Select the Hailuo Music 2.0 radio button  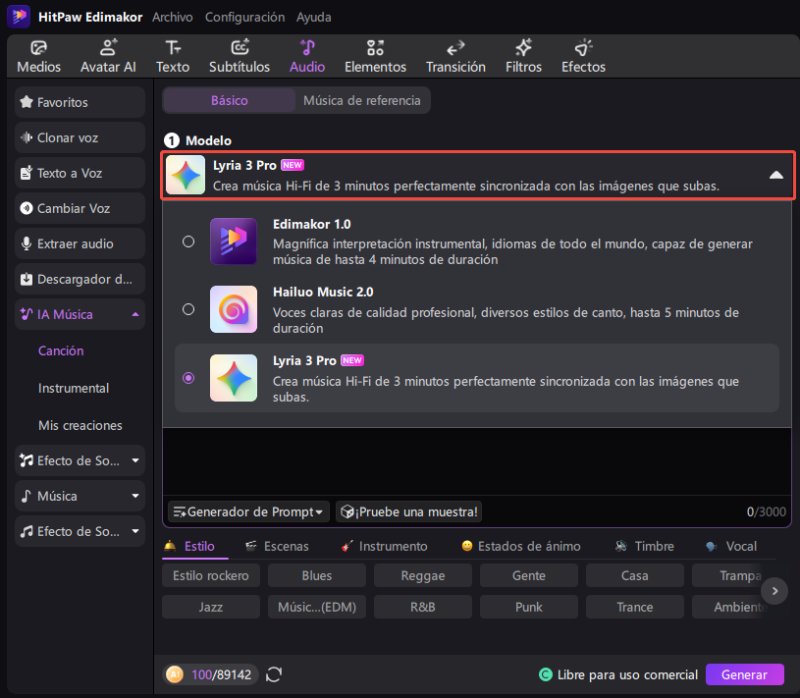(x=188, y=309)
